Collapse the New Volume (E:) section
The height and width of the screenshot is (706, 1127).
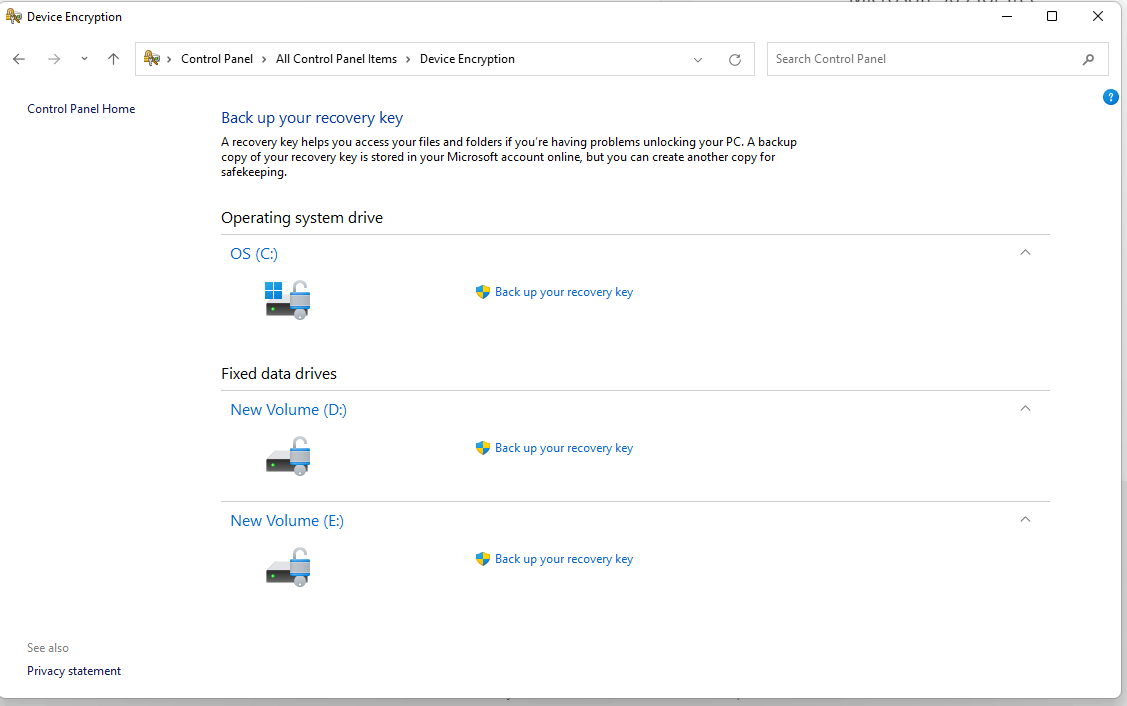1025,519
